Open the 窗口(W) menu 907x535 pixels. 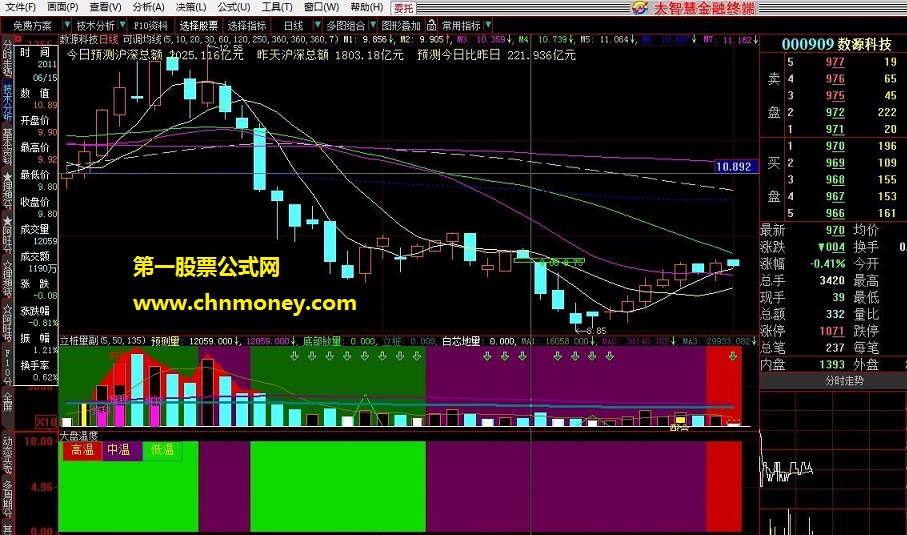[321, 8]
